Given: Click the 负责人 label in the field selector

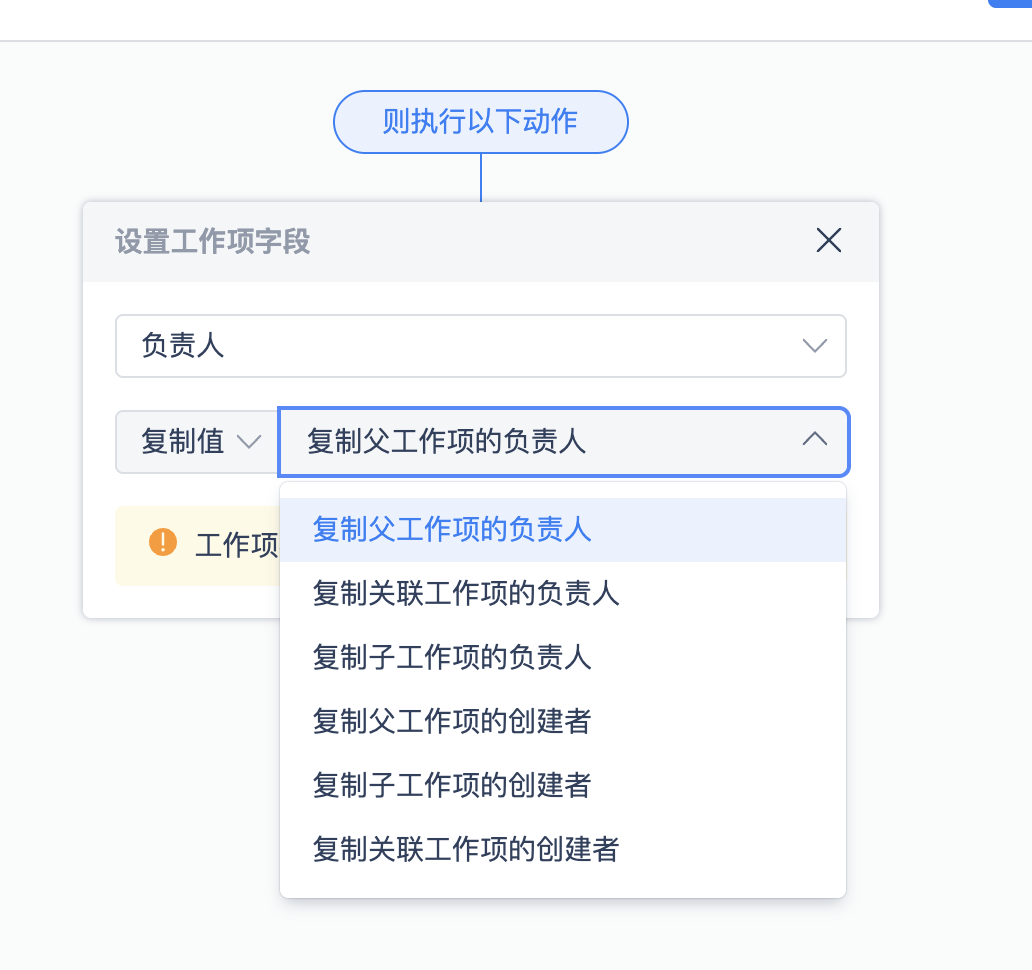Looking at the screenshot, I should pos(183,346).
